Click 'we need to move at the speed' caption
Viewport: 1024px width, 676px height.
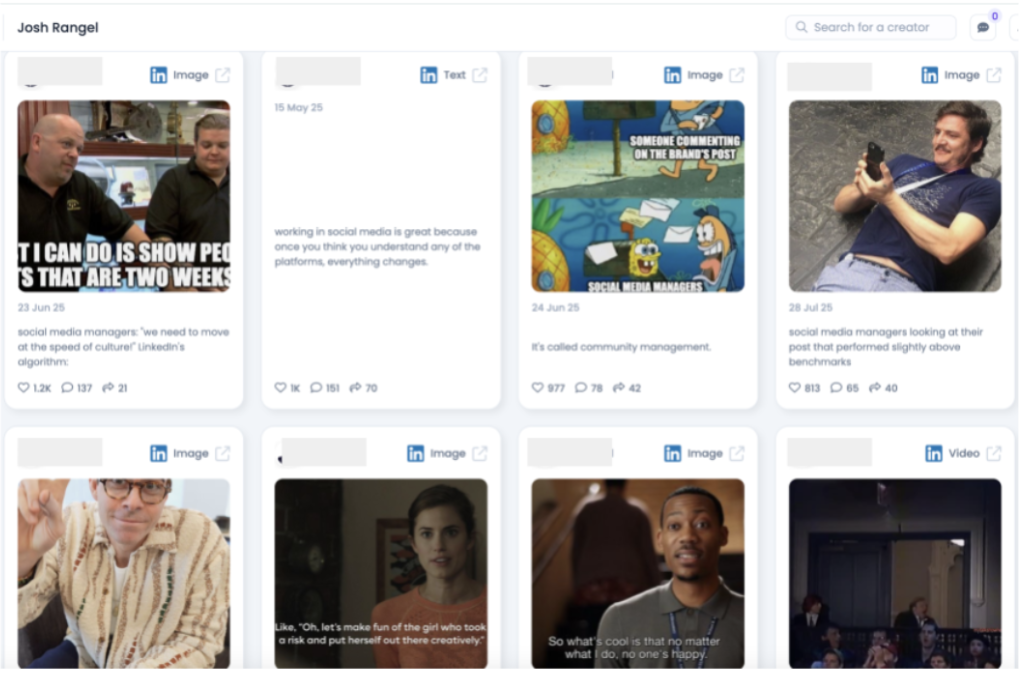click(x=124, y=349)
